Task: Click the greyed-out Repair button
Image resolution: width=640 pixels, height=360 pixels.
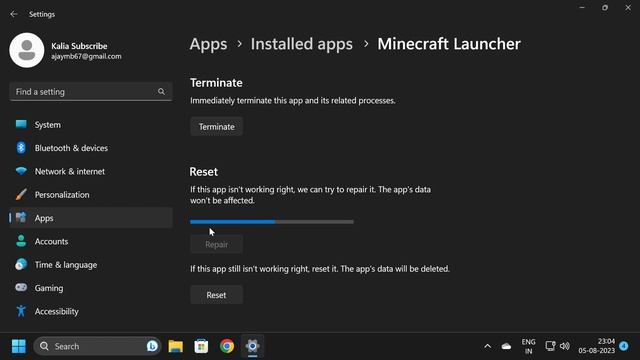Action: coord(216,244)
